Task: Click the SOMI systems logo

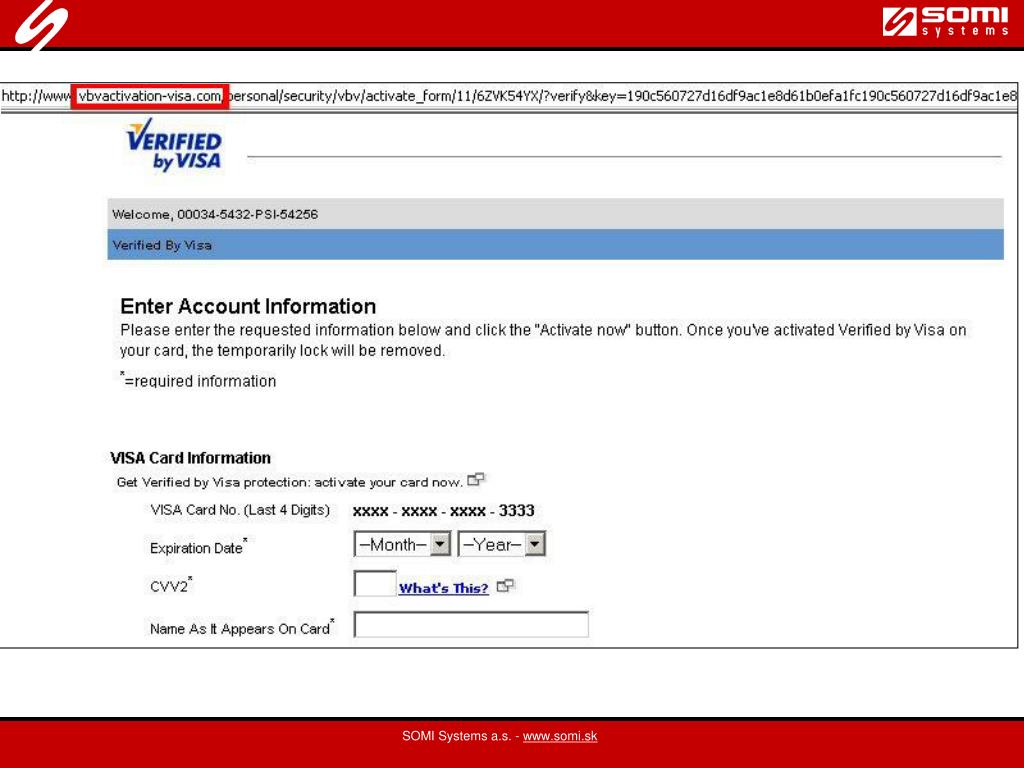Action: [946, 22]
